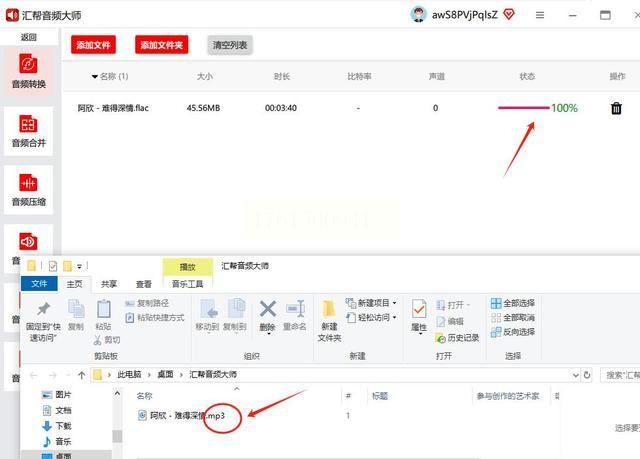This screenshot has width=640, height=459.
Task: Click the 重命名 rename icon
Action: point(295,309)
